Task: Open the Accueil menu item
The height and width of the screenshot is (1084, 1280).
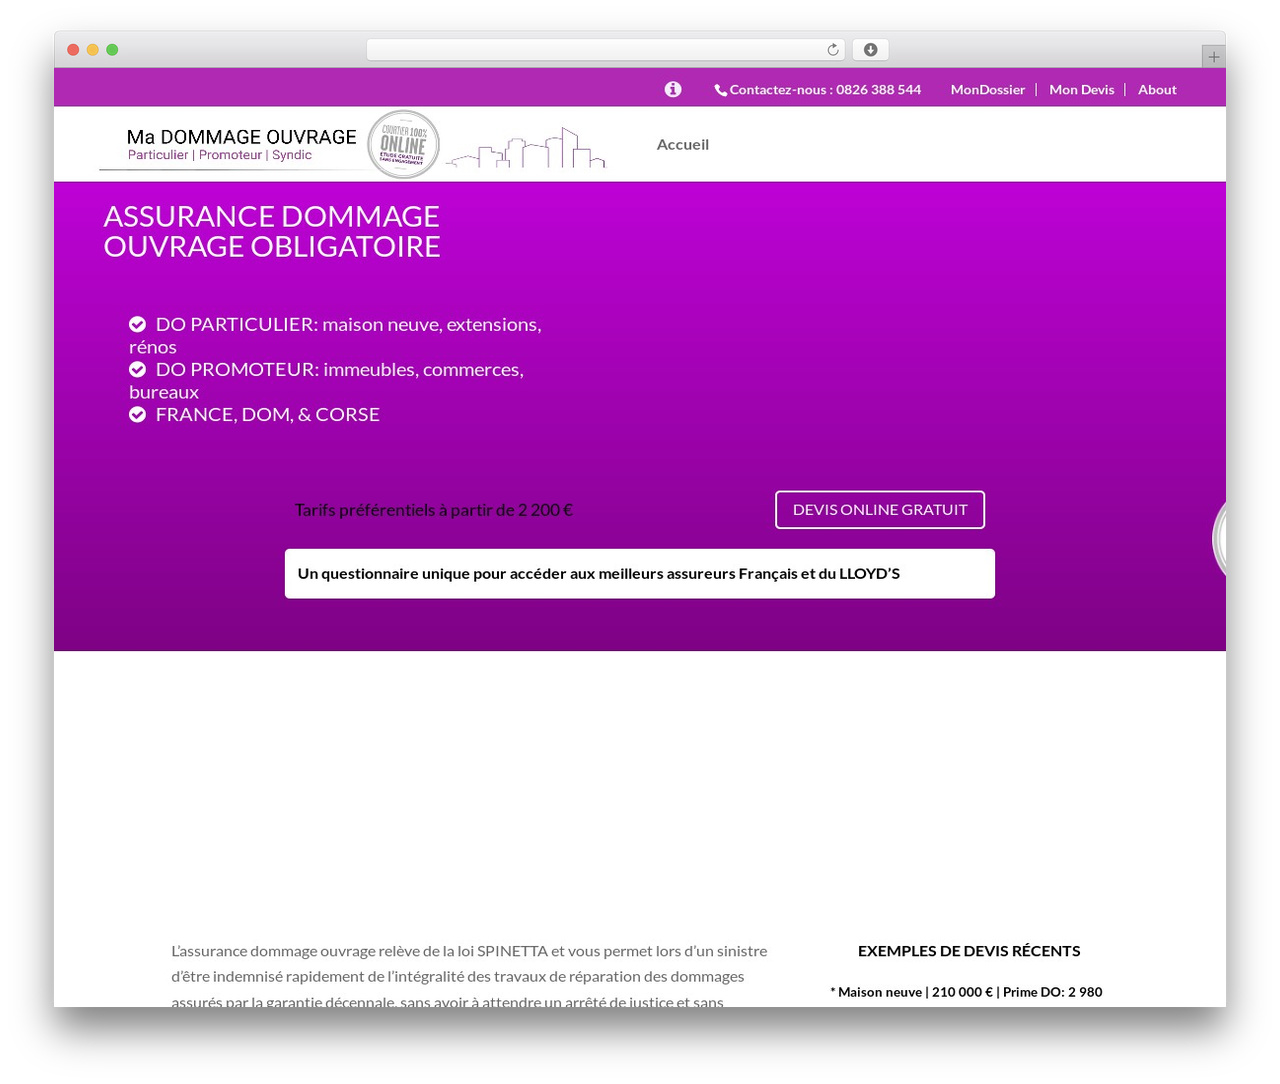Action: pyautogui.click(x=683, y=145)
